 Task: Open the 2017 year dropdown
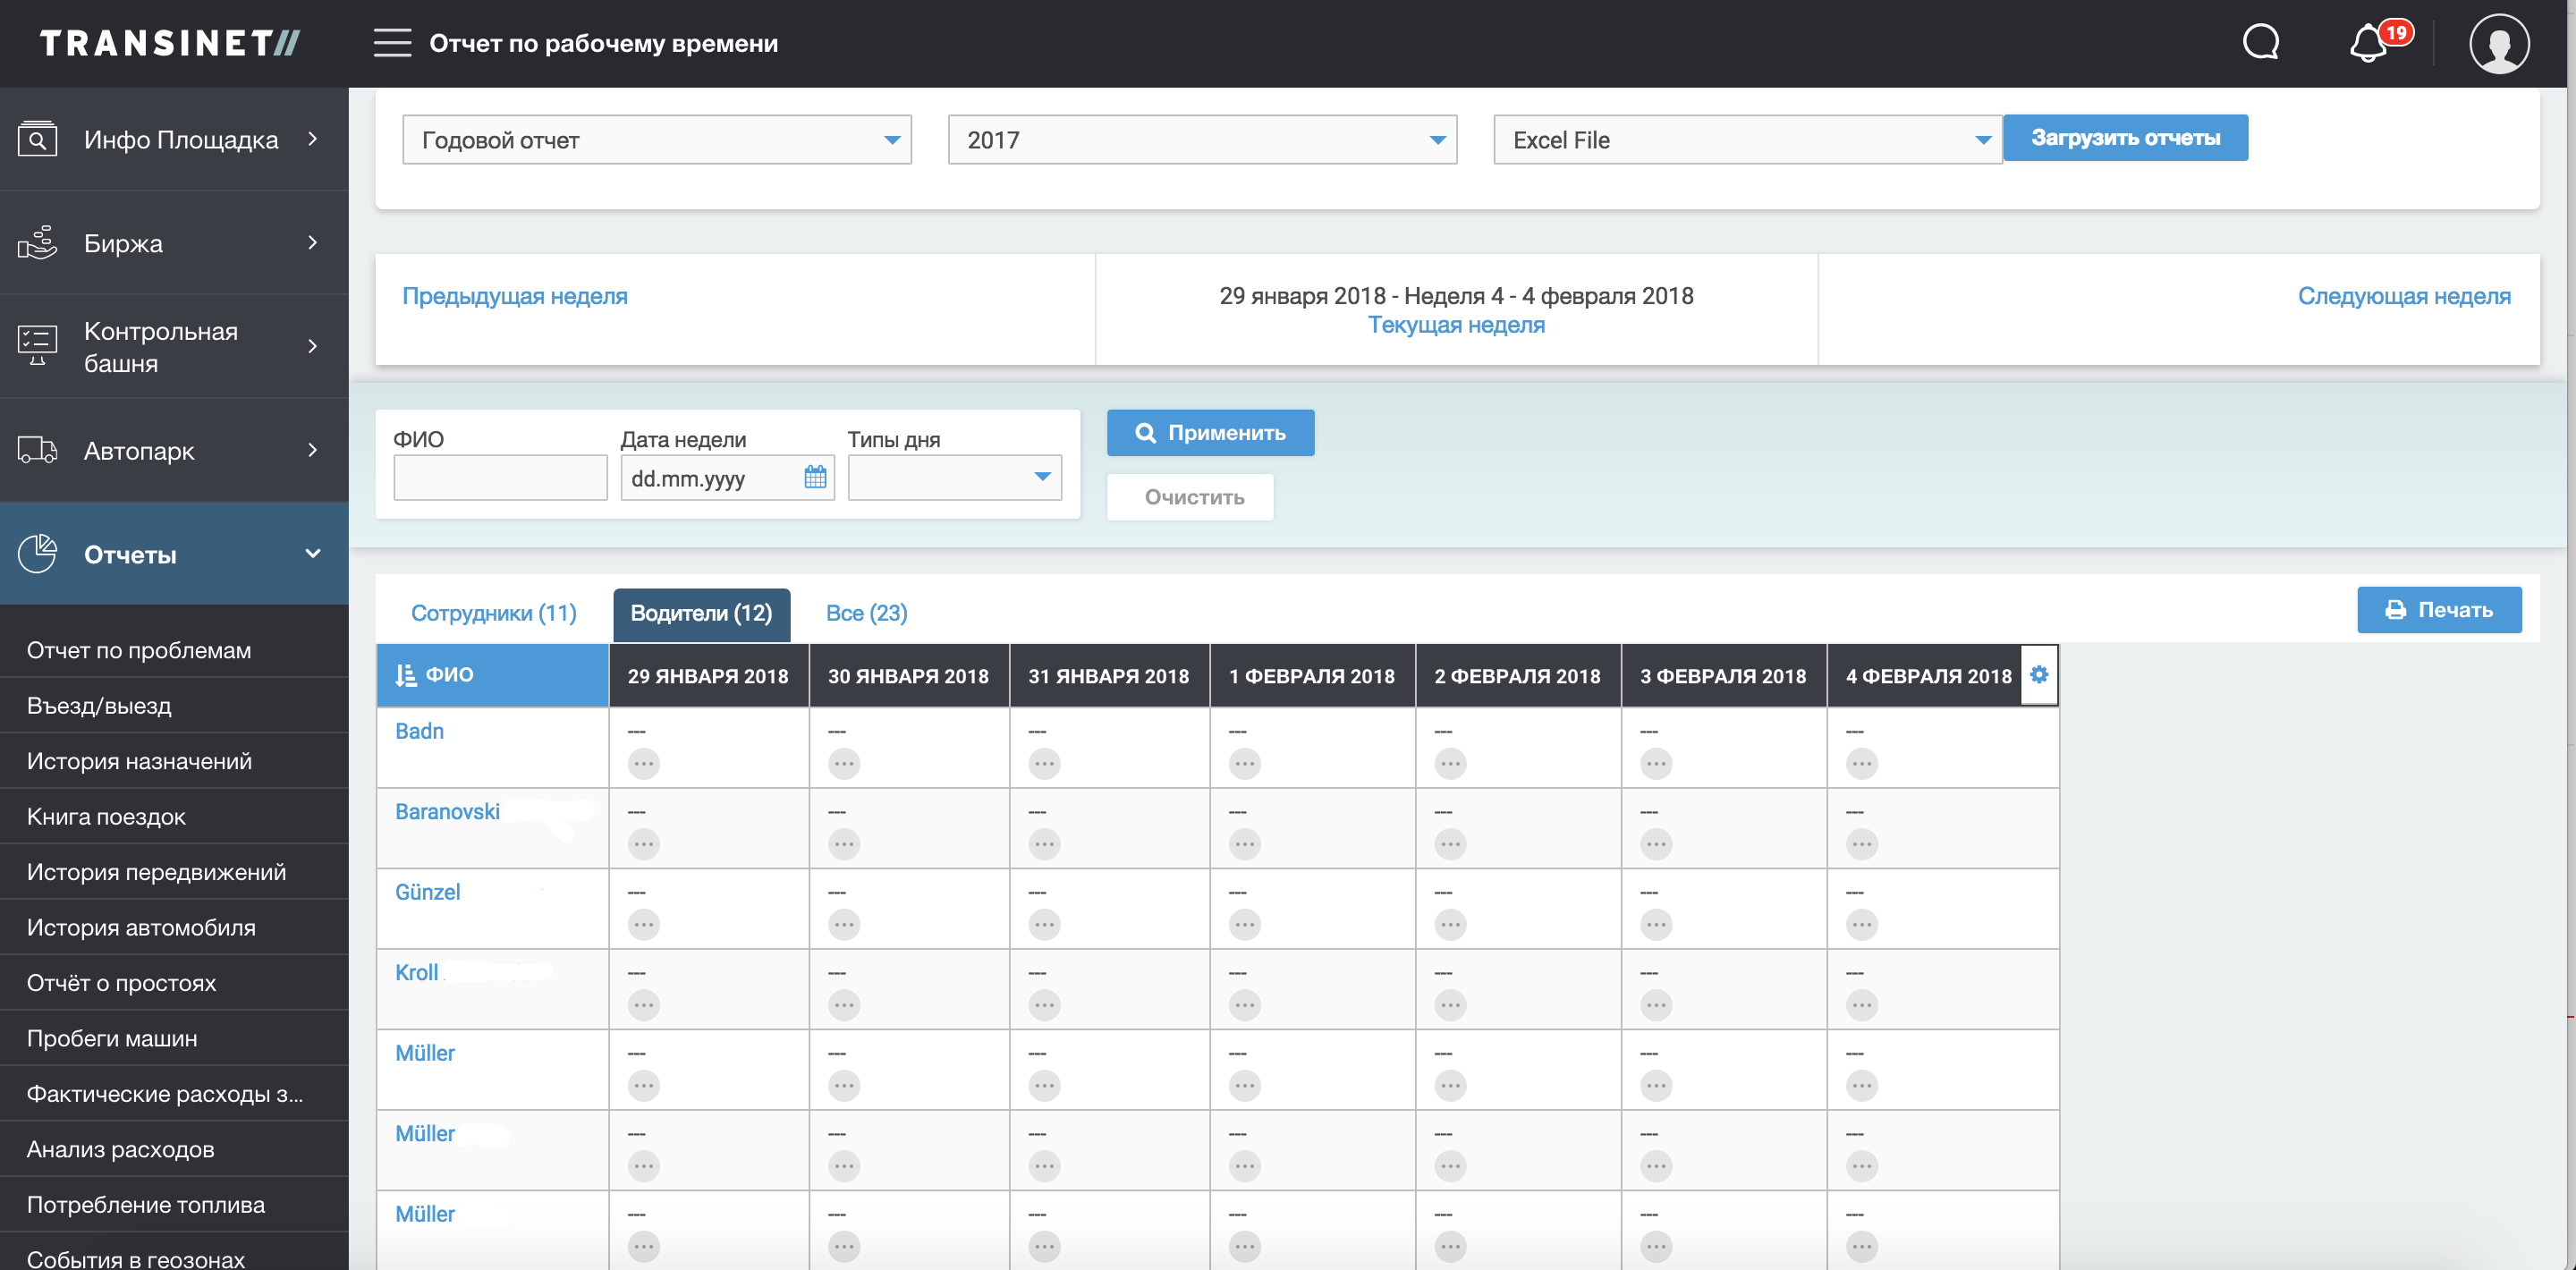[1201, 140]
